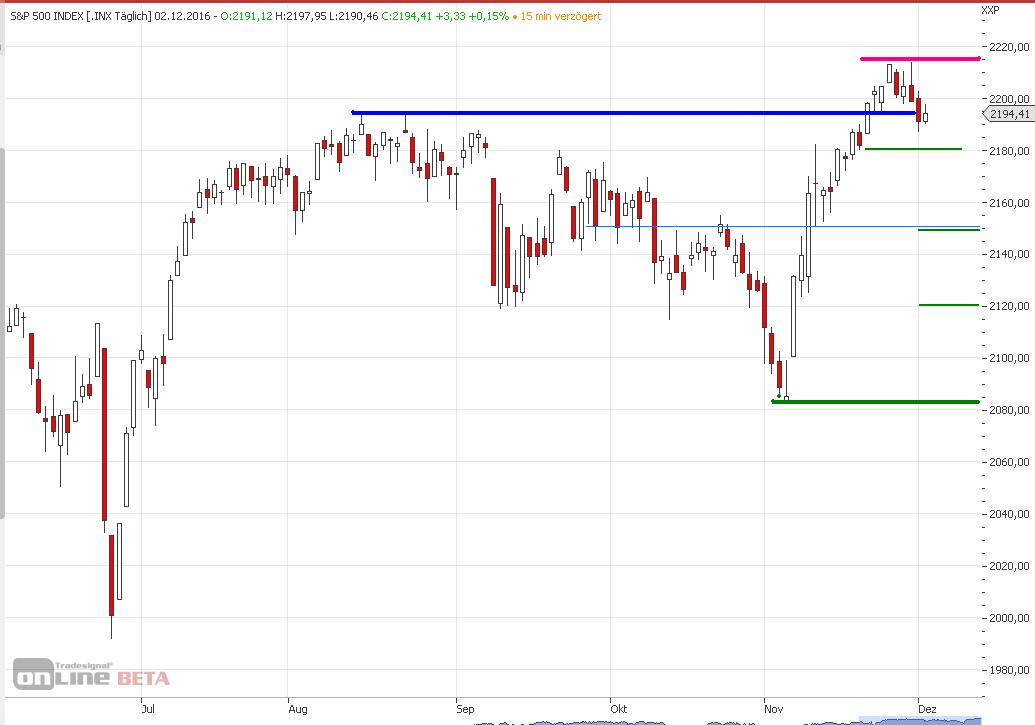The height and width of the screenshot is (725, 1035).
Task: Select the pink horizontal line near 2215
Action: [x=920, y=59]
